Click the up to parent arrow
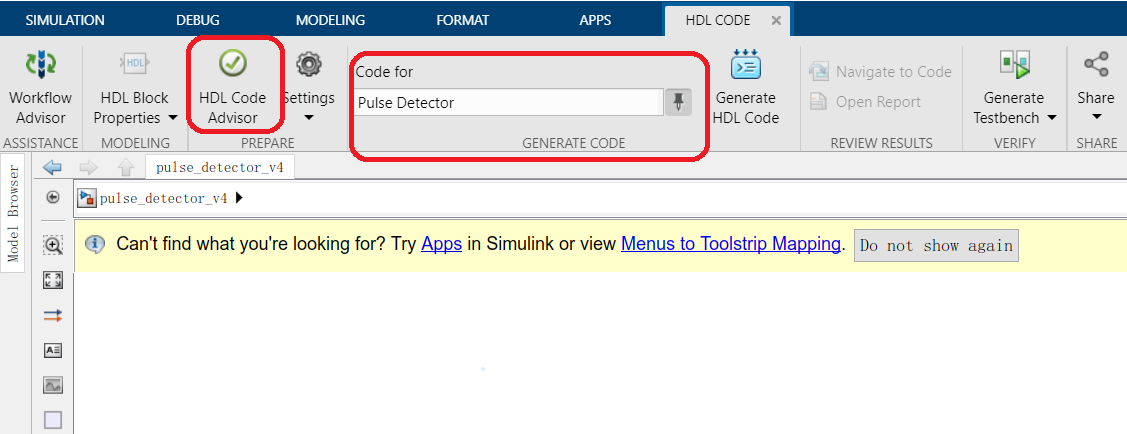This screenshot has width=1127, height=434. pyautogui.click(x=126, y=167)
